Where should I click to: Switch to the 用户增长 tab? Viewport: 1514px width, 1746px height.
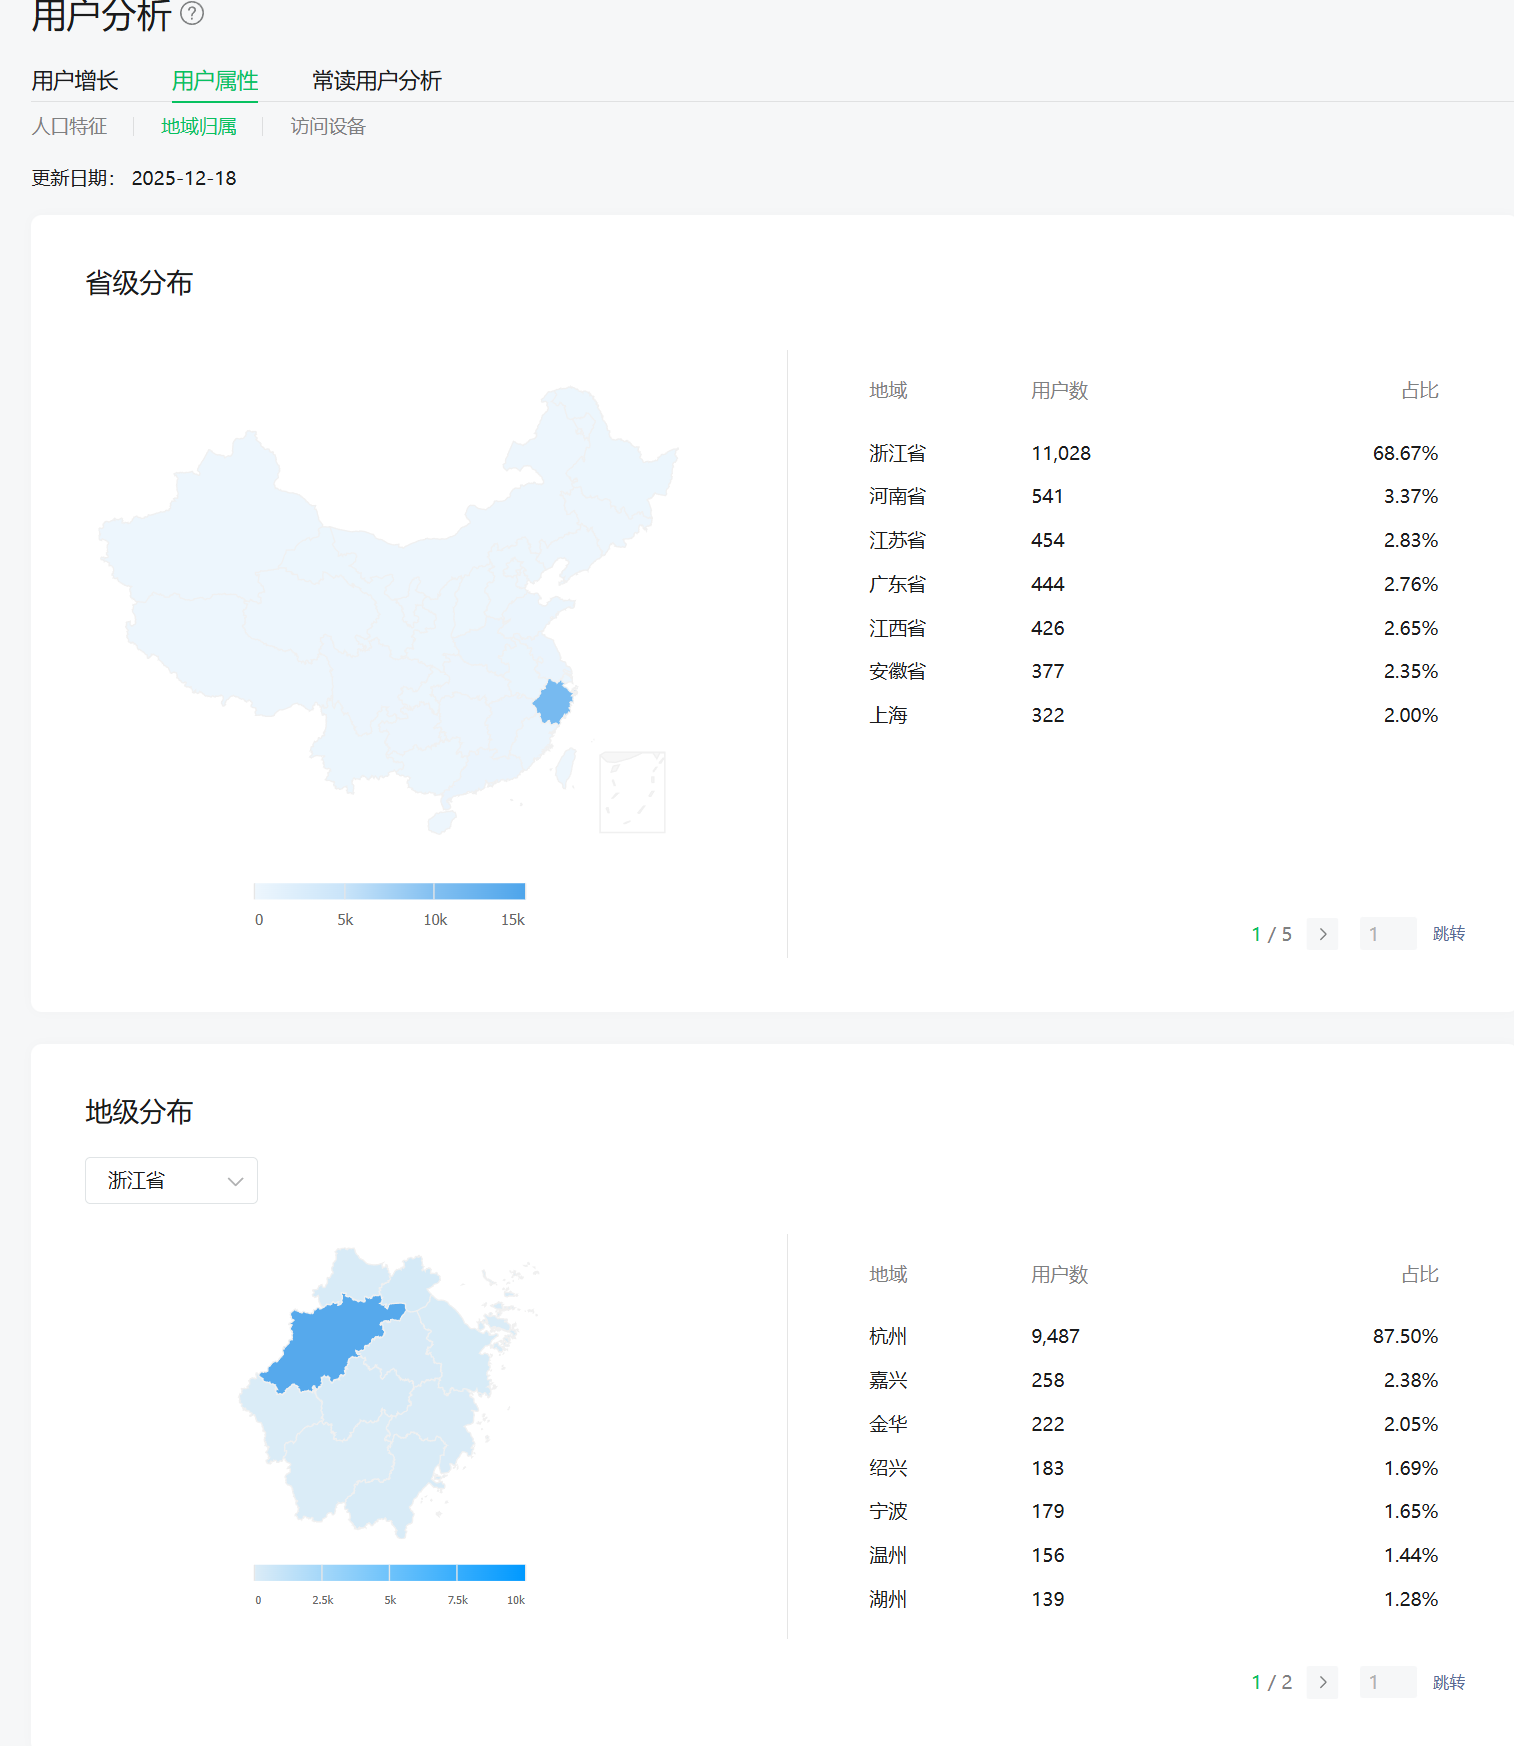(75, 81)
